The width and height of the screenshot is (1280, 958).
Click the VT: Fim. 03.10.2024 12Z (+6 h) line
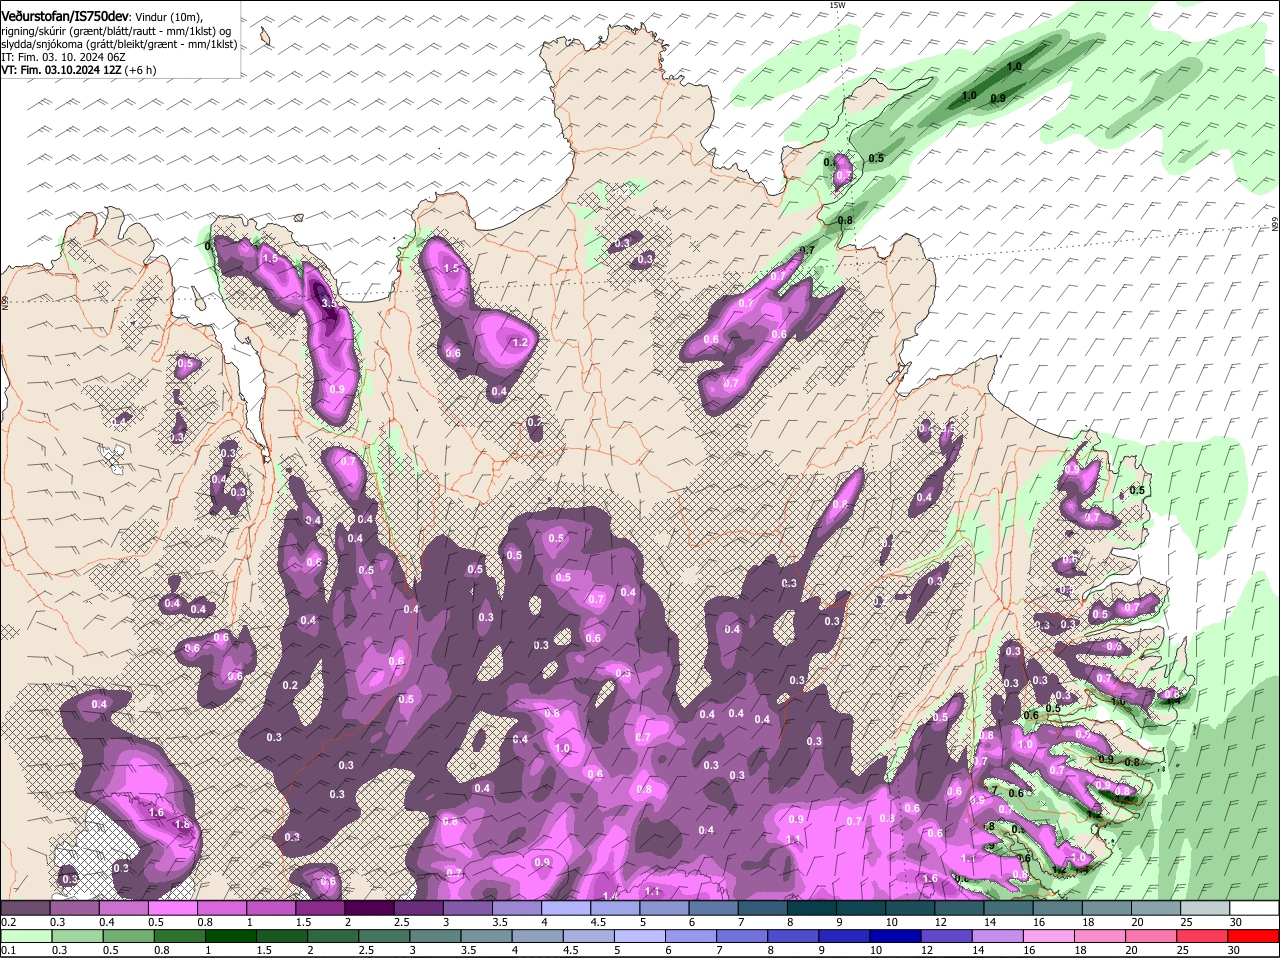click(x=79, y=71)
